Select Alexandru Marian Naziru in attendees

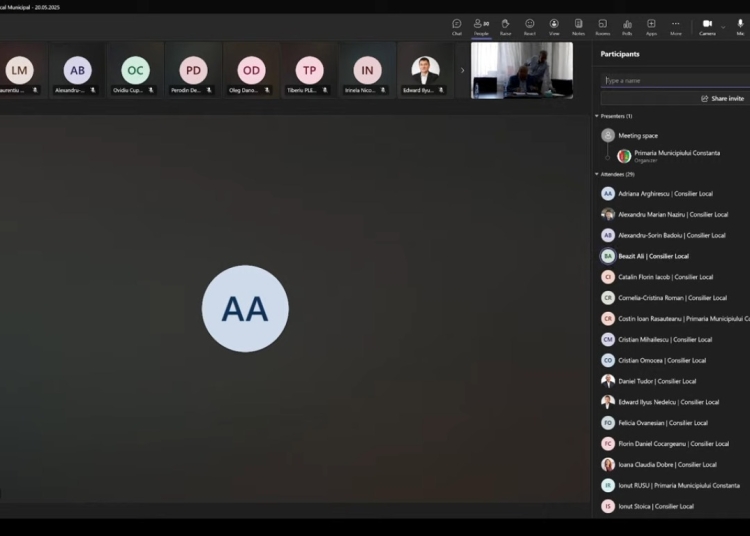pos(671,215)
